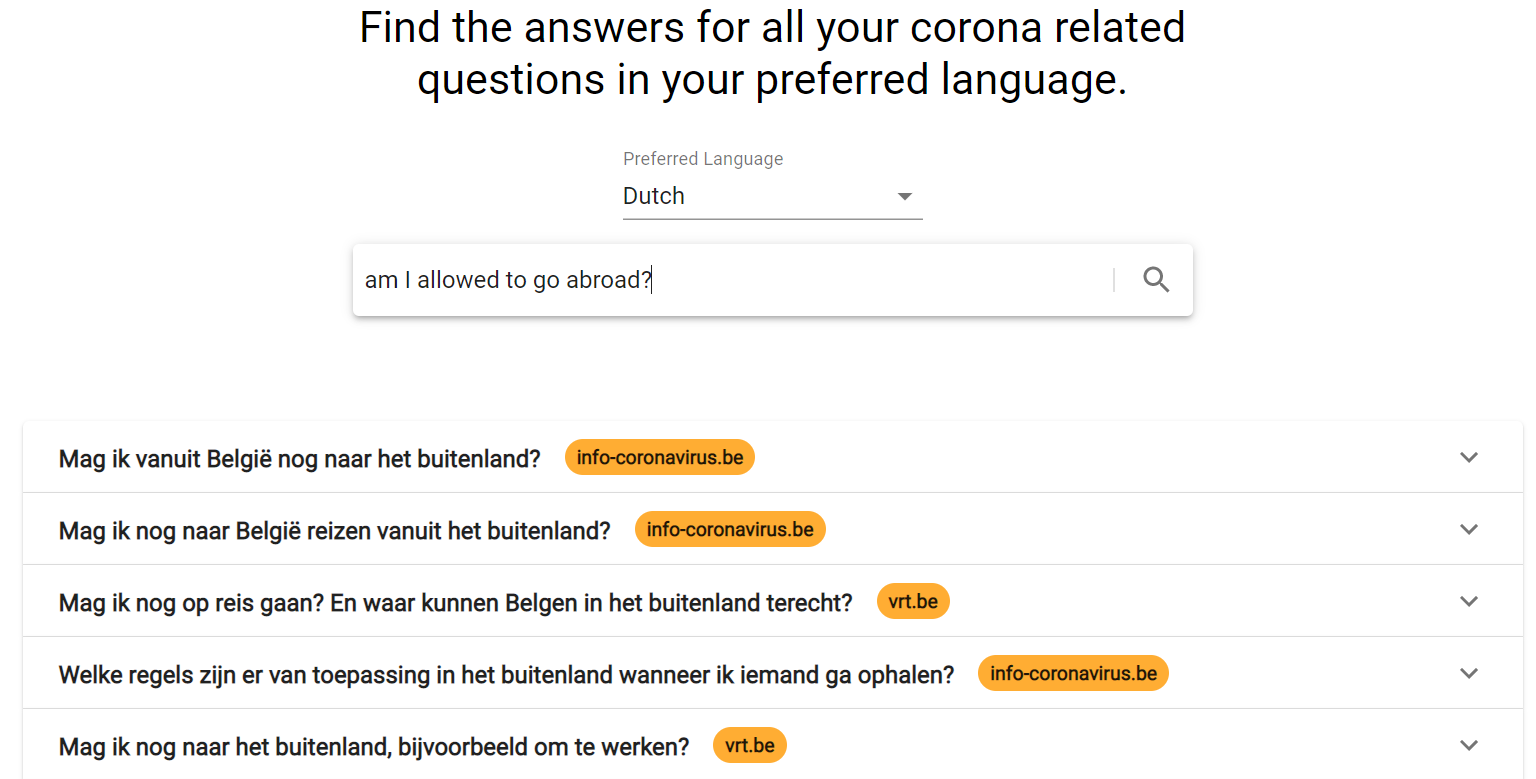This screenshot has height=779, width=1536.
Task: Expand chevron for 'Welke regels zijn er' question
Action: (1468, 674)
